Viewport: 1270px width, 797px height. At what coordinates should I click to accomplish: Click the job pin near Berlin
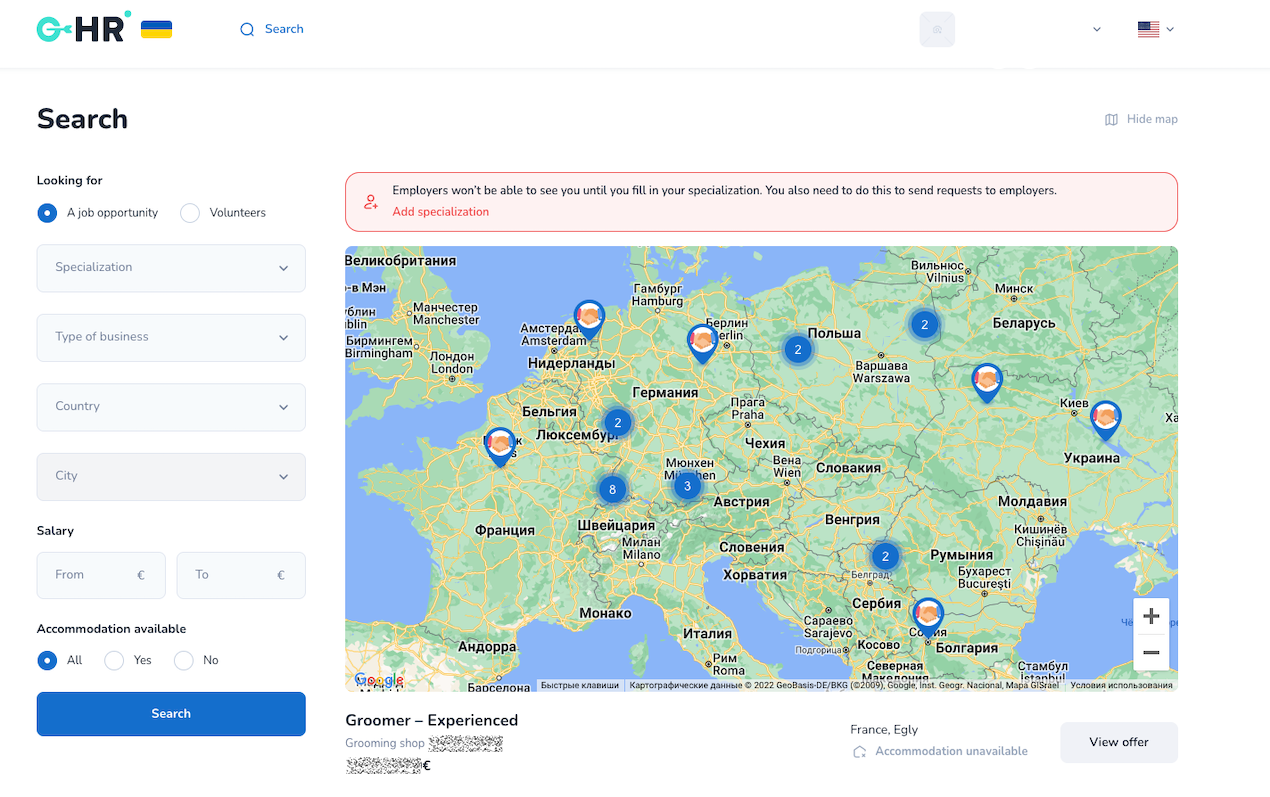pos(703,342)
